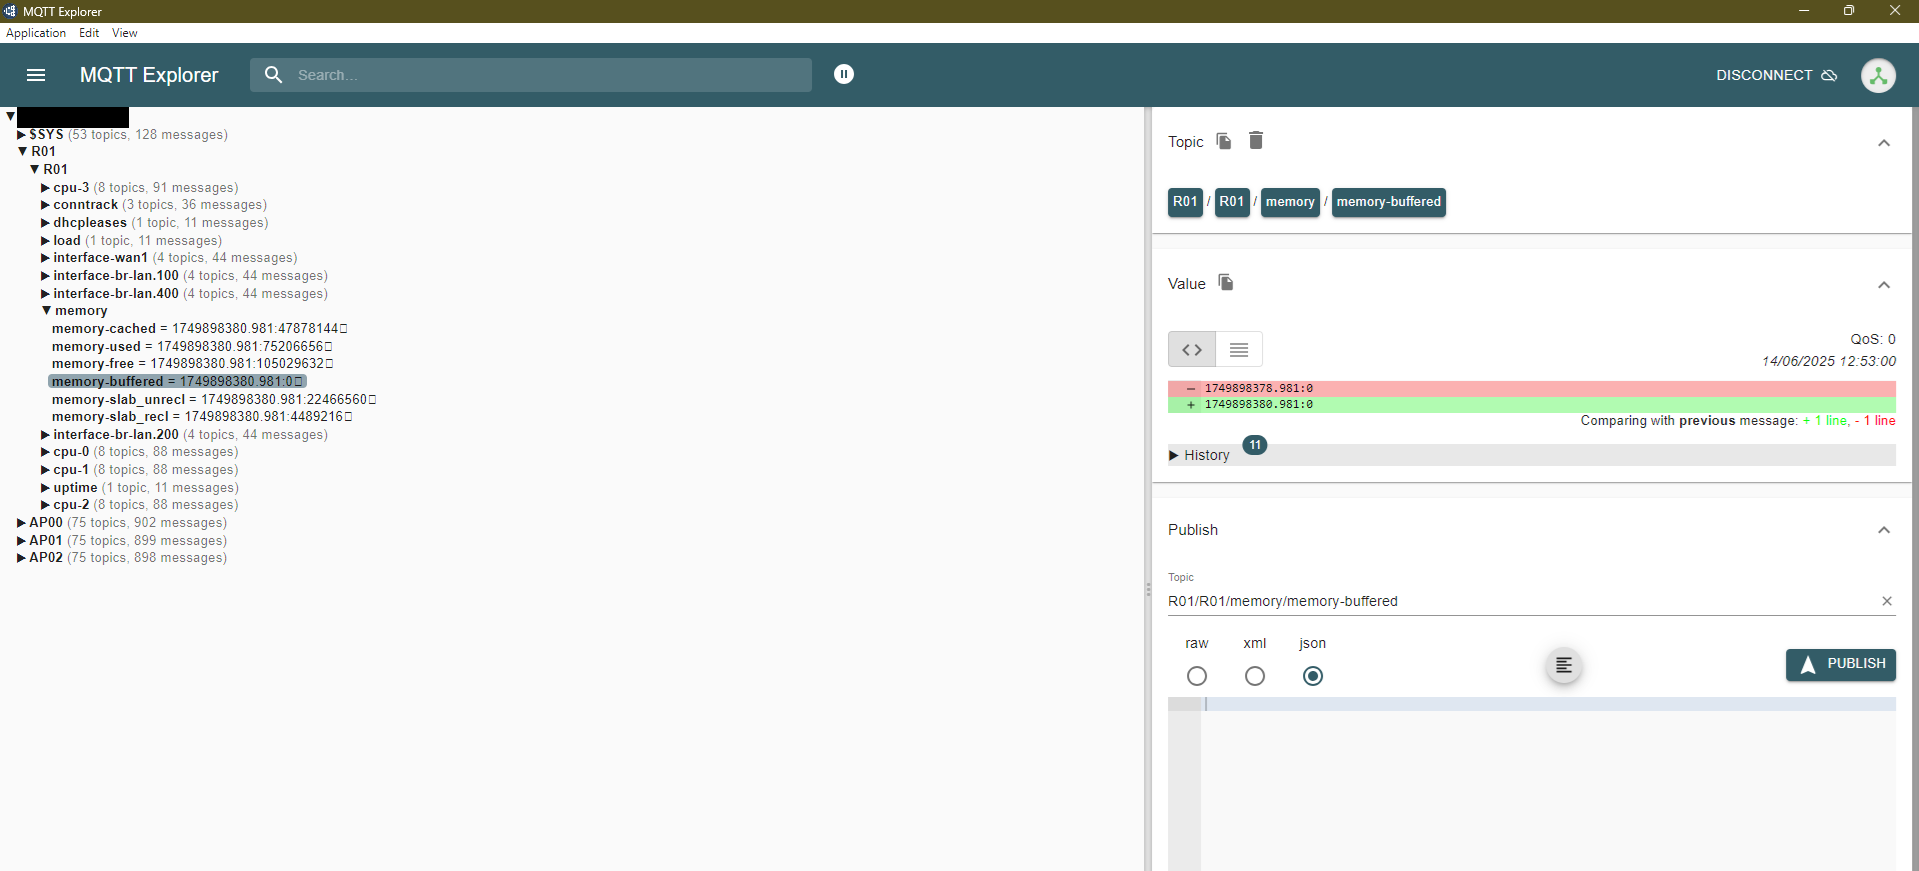This screenshot has height=871, width=1919.
Task: Expand the interface-br-lan.100 topic node
Action: (45, 276)
